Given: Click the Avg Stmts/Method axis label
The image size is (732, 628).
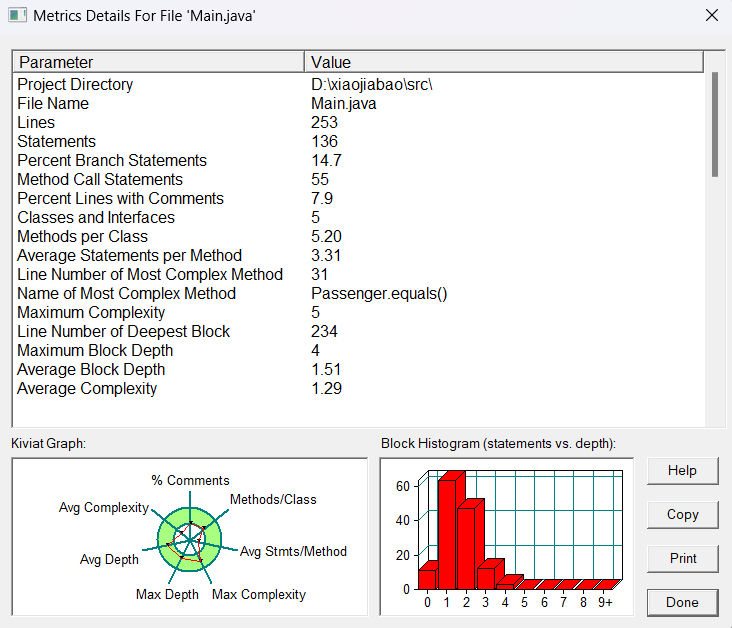Looking at the screenshot, I should point(293,551).
